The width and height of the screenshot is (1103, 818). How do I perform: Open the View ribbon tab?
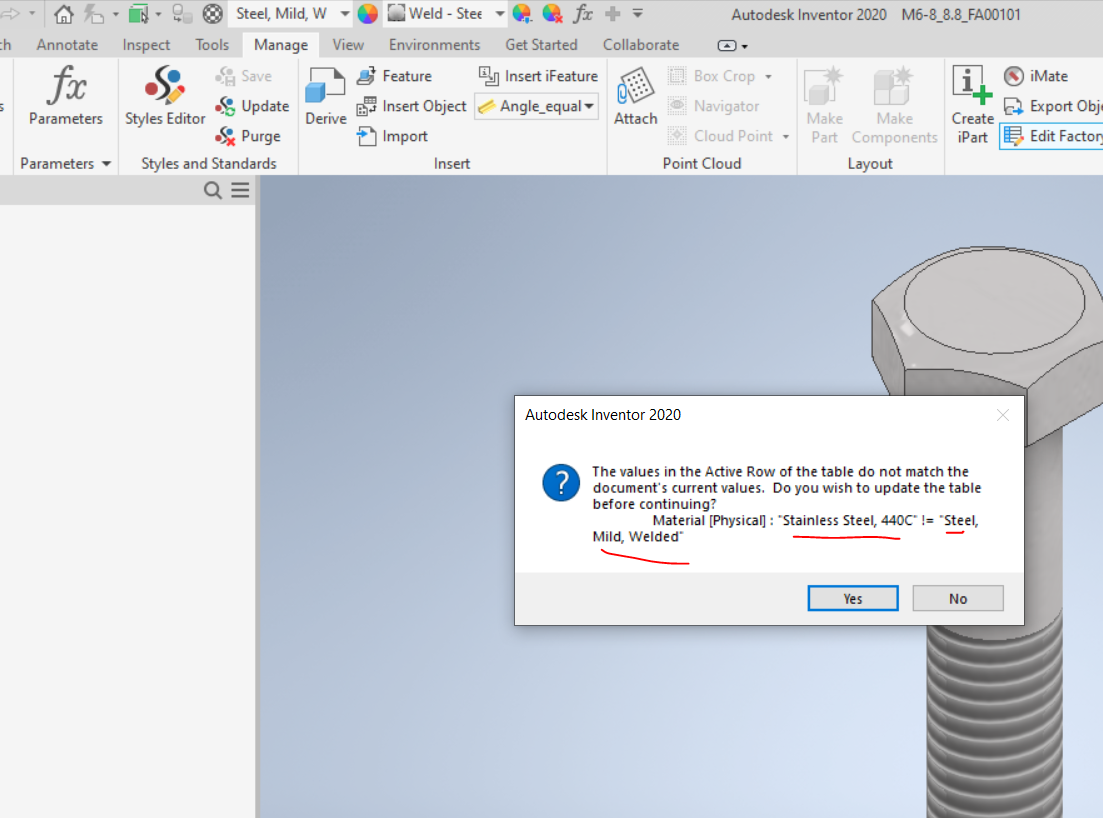click(x=348, y=44)
